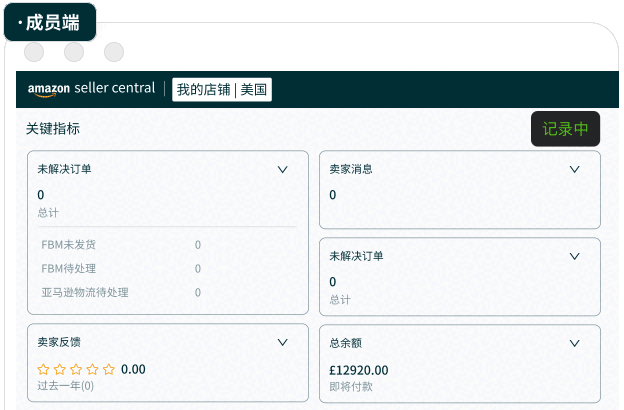Expand the 总余额 card chevron
The height and width of the screenshot is (410, 624).
574,342
